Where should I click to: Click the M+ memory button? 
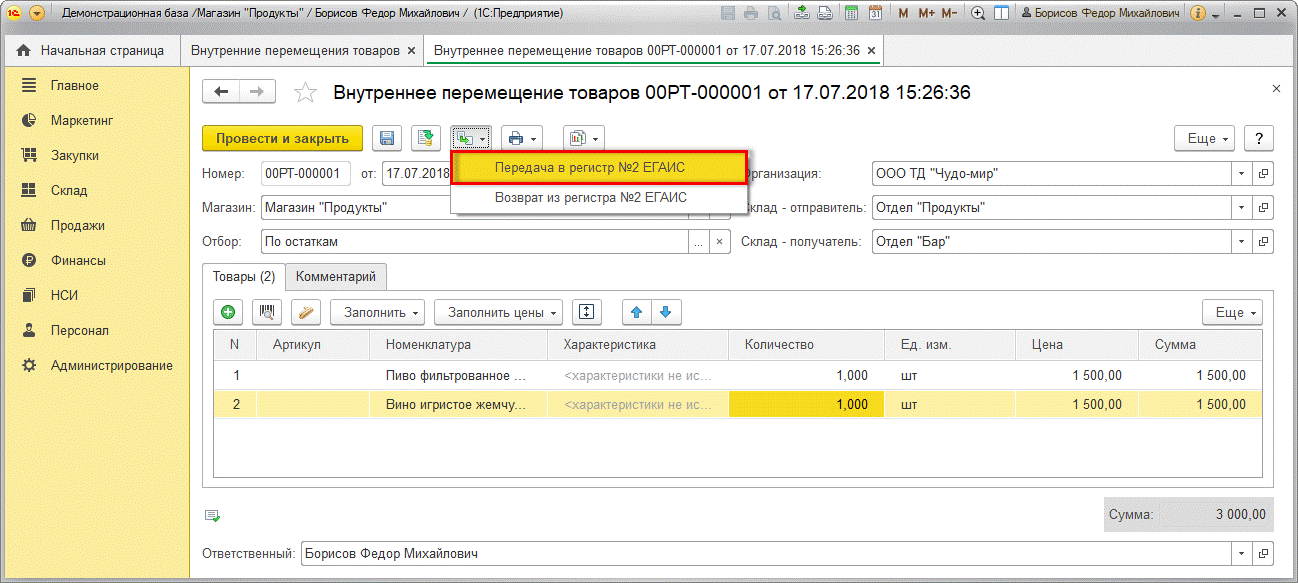pos(926,14)
